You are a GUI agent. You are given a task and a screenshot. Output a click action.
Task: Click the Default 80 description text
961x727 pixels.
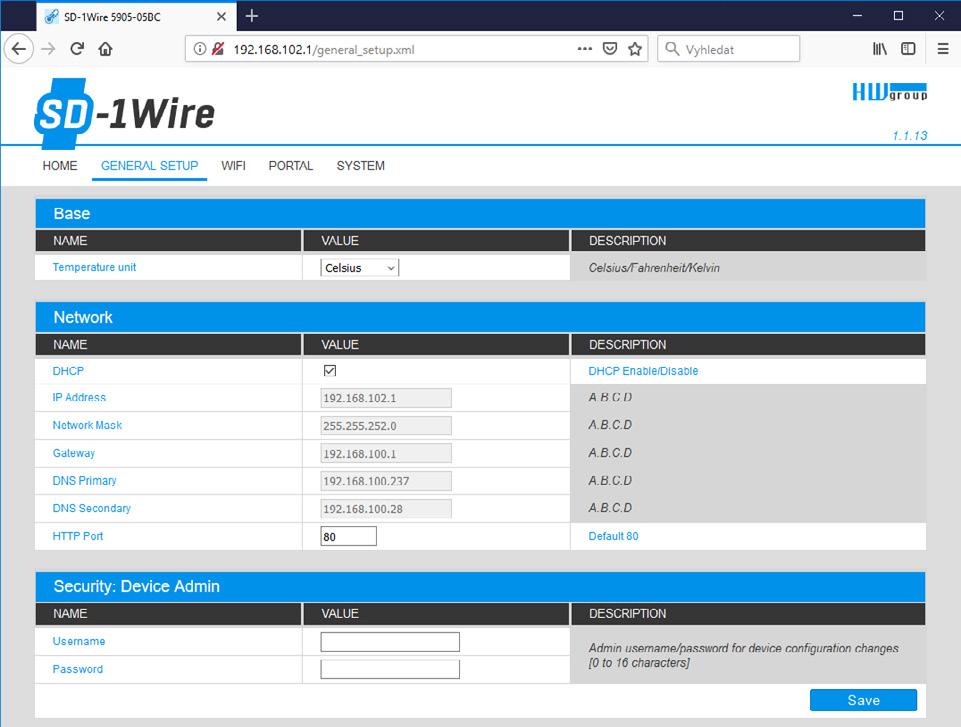coord(613,536)
